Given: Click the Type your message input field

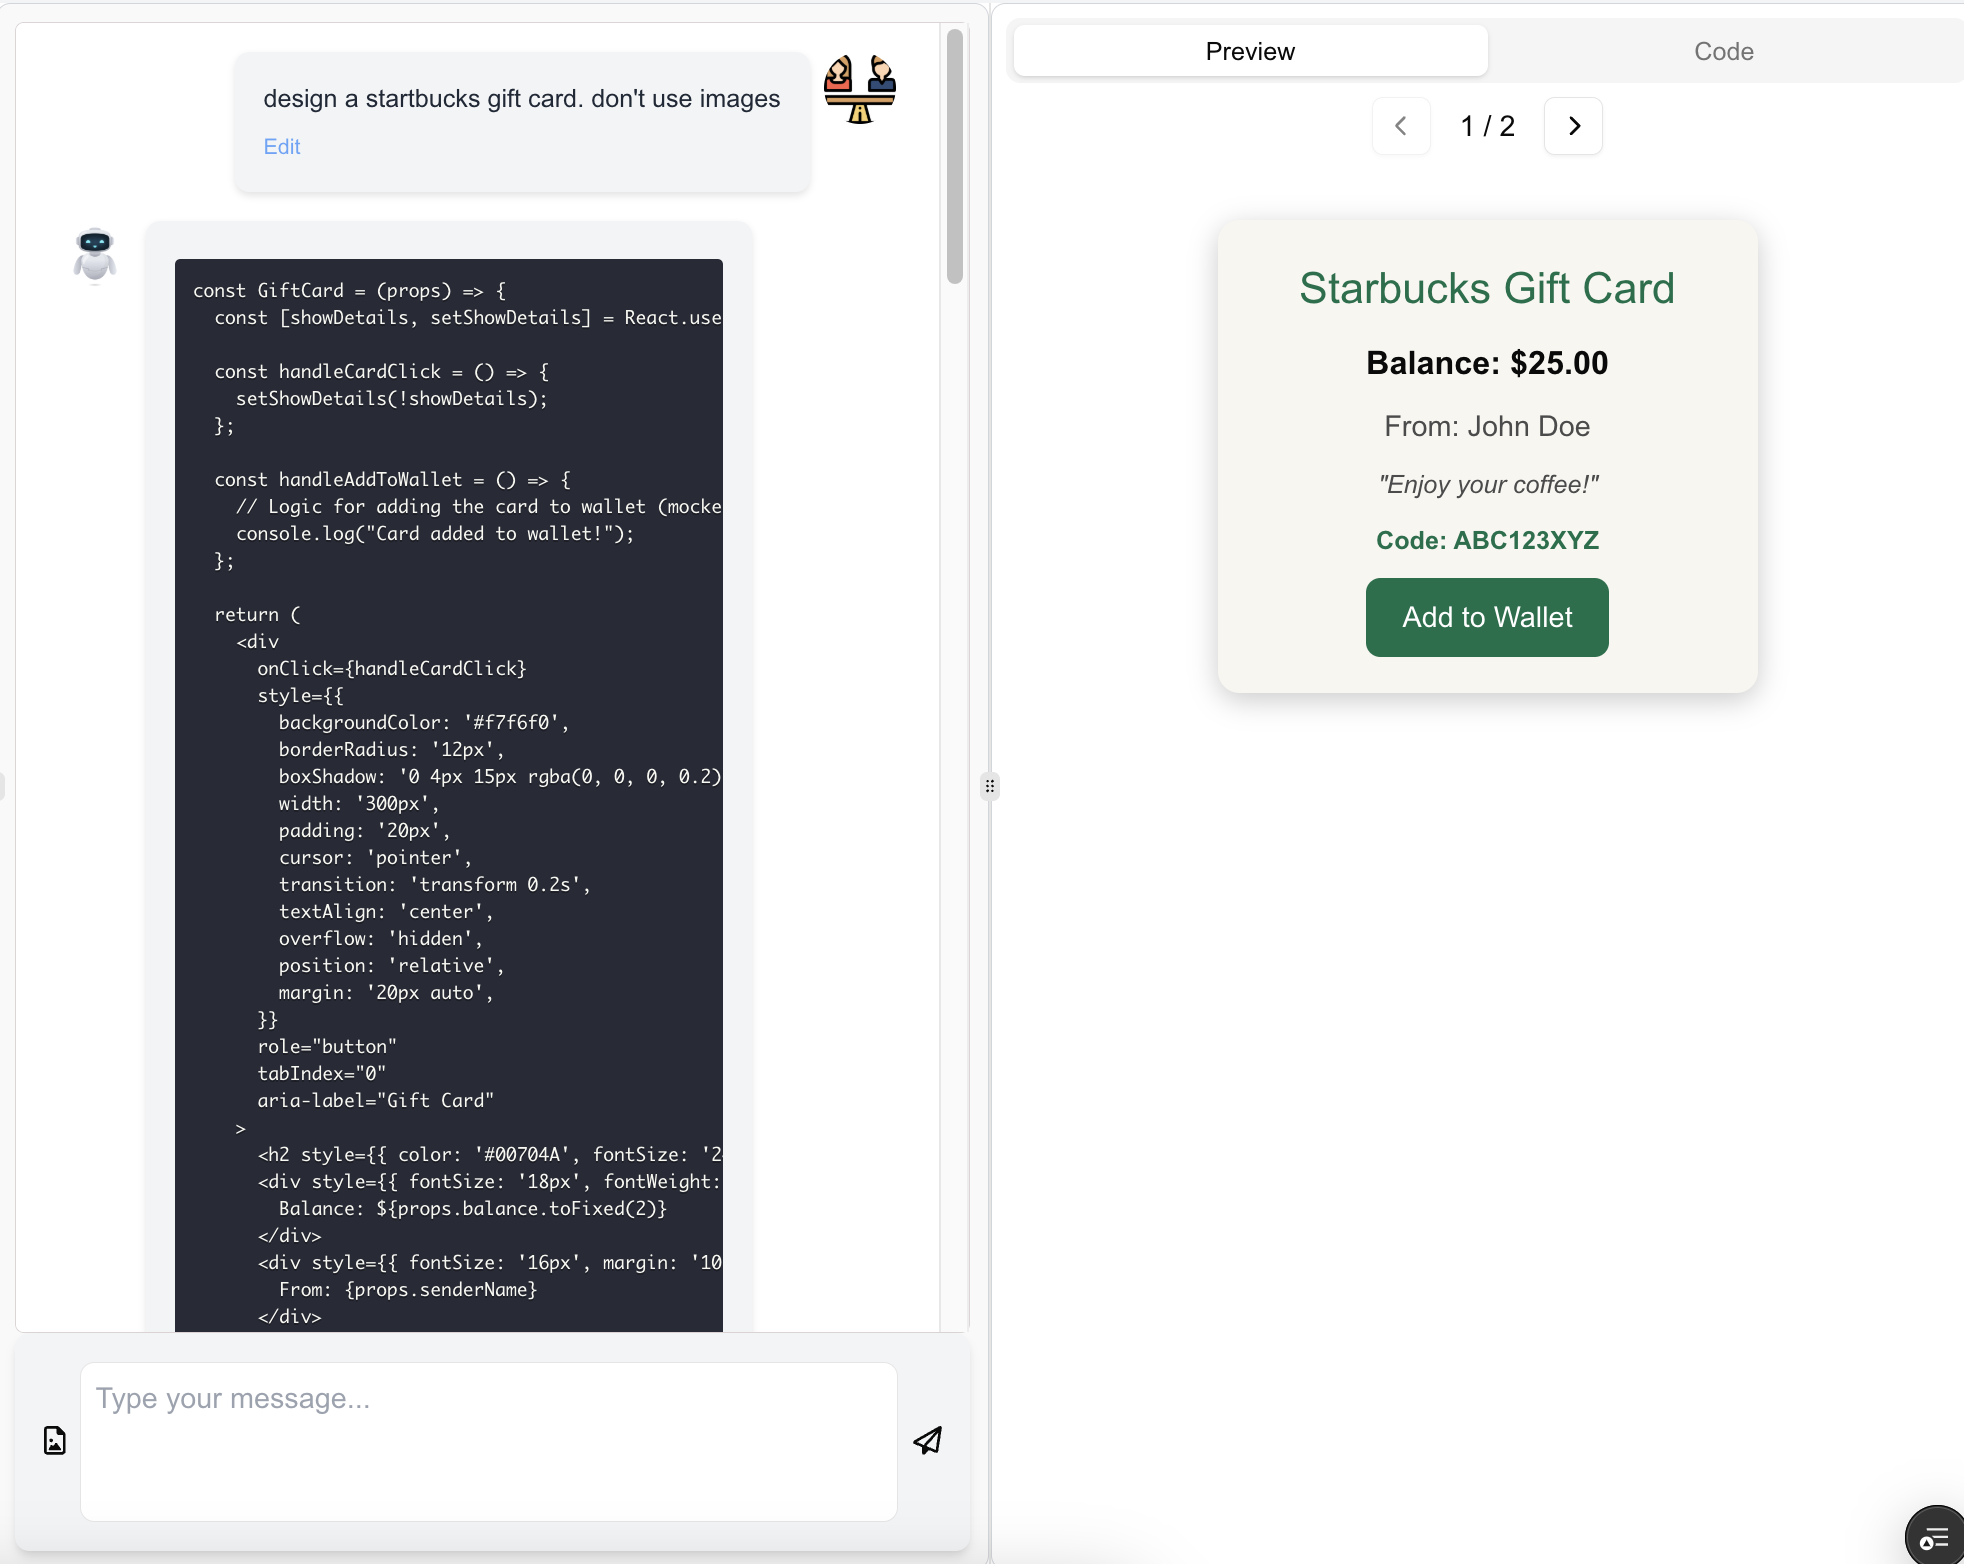Looking at the screenshot, I should 488,1440.
